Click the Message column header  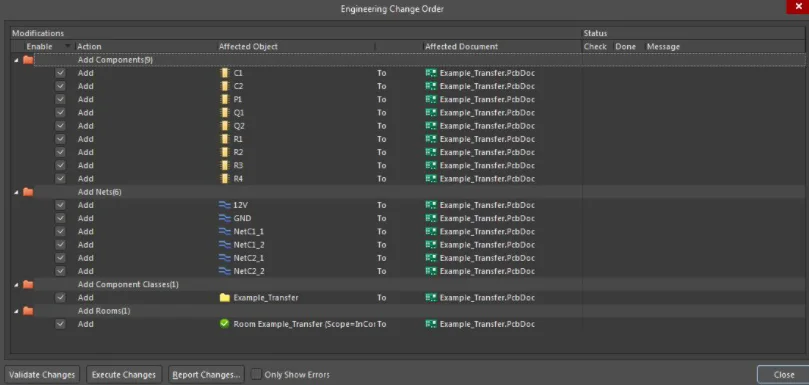663,46
